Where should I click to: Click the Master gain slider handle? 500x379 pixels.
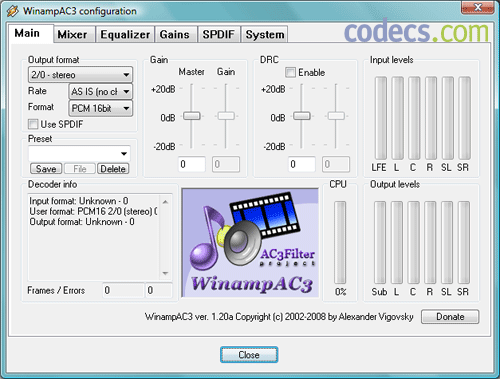point(192,116)
